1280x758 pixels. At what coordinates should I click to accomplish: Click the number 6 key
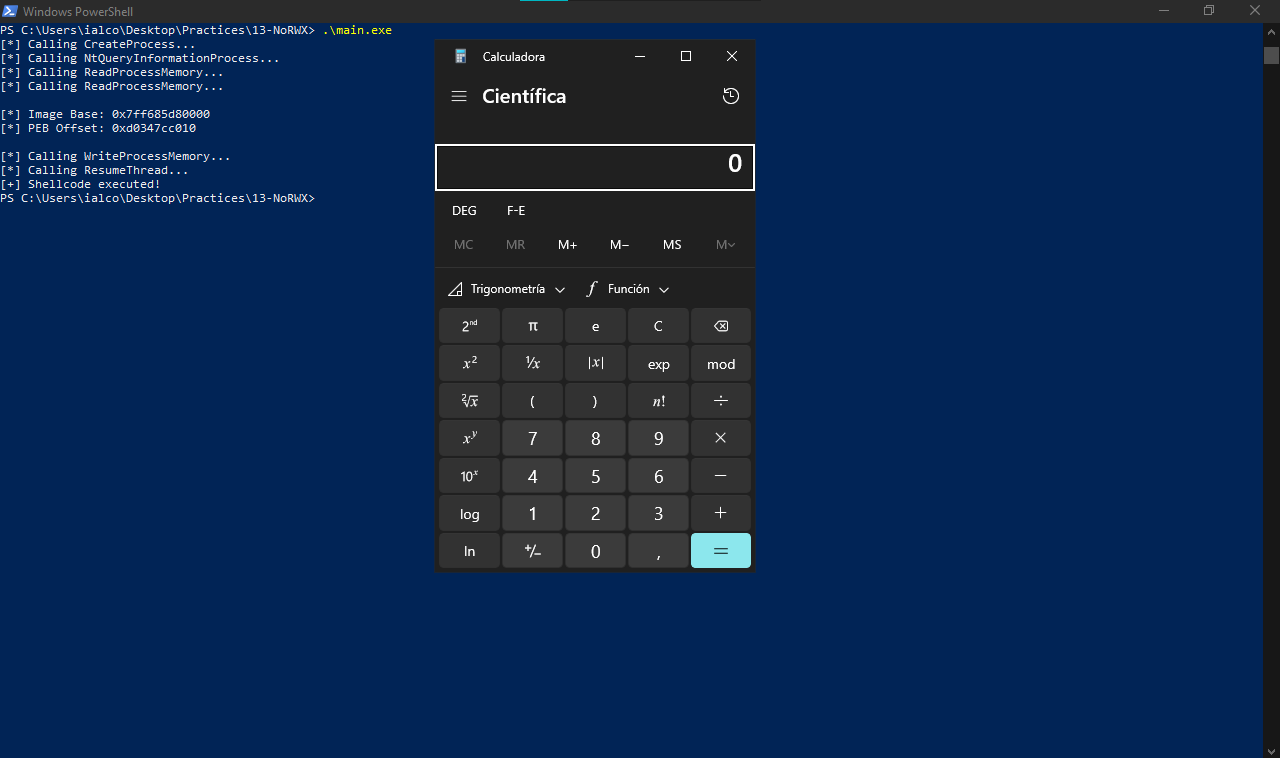658,476
